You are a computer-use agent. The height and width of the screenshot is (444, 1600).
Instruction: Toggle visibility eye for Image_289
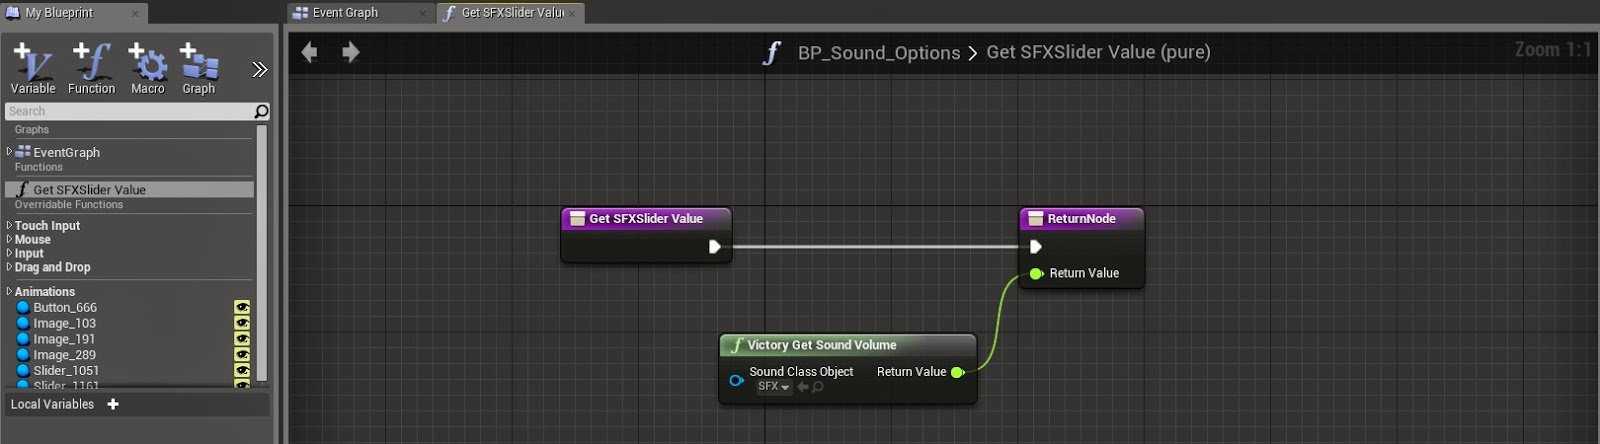point(242,355)
